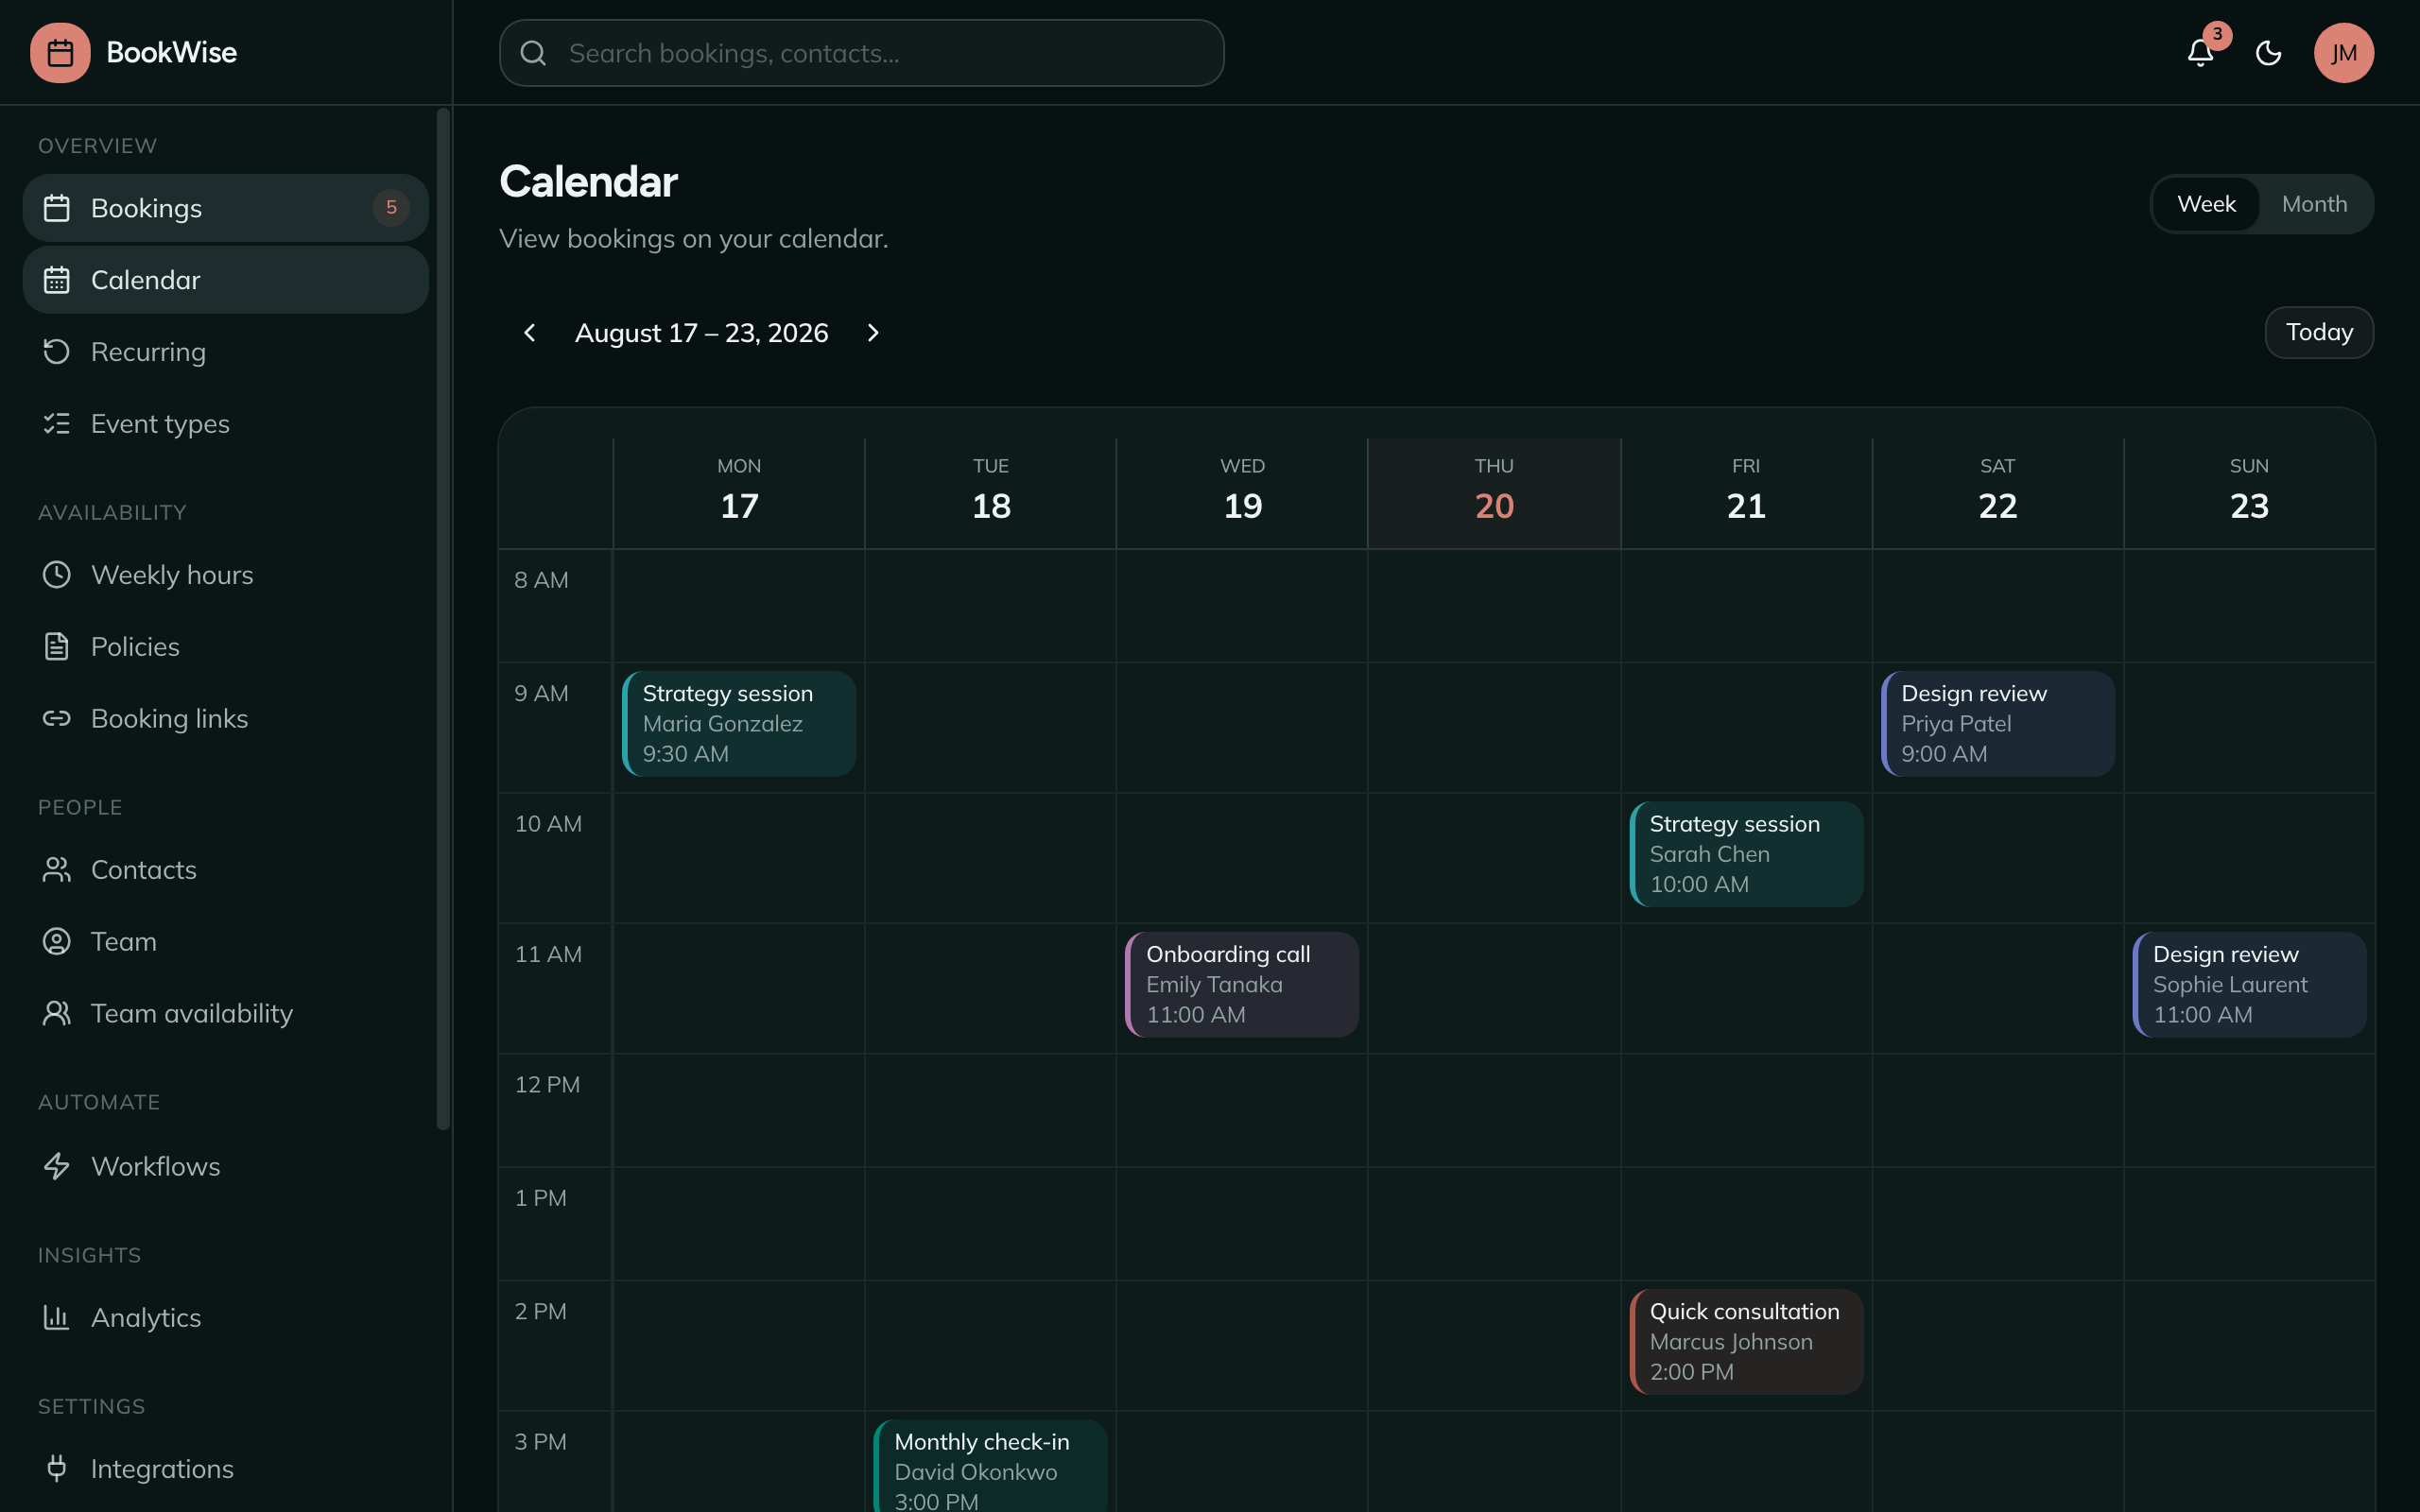Click the Recurring loop icon
Screen dimensions: 2420x1512
pyautogui.click(x=57, y=352)
